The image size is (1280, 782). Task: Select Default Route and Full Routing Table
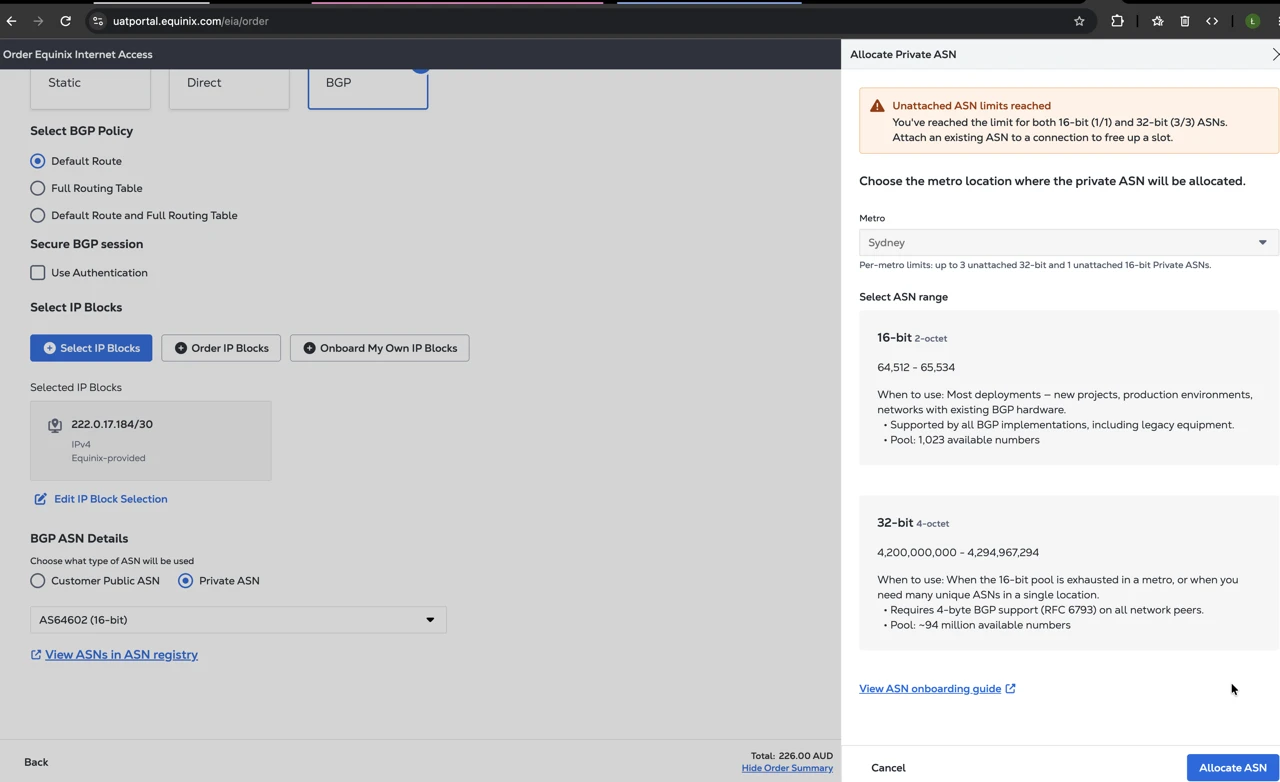(38, 215)
